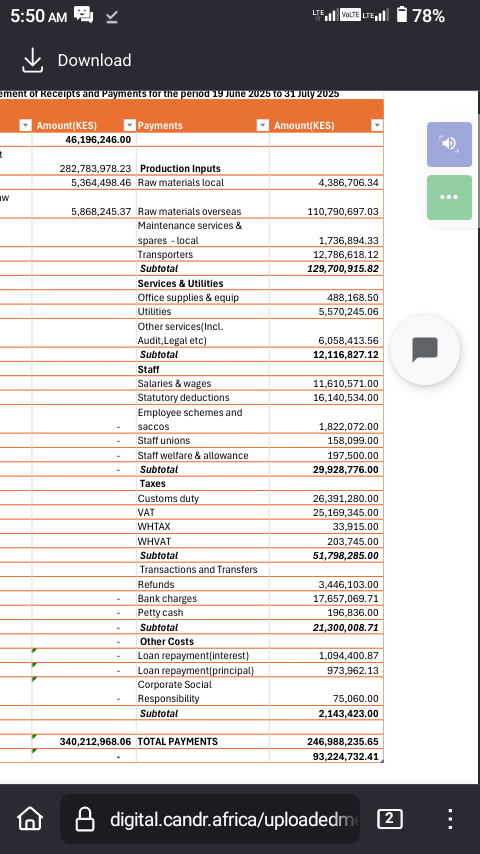
Task: Tap the VoLTE signal indicator
Action: [350, 15]
